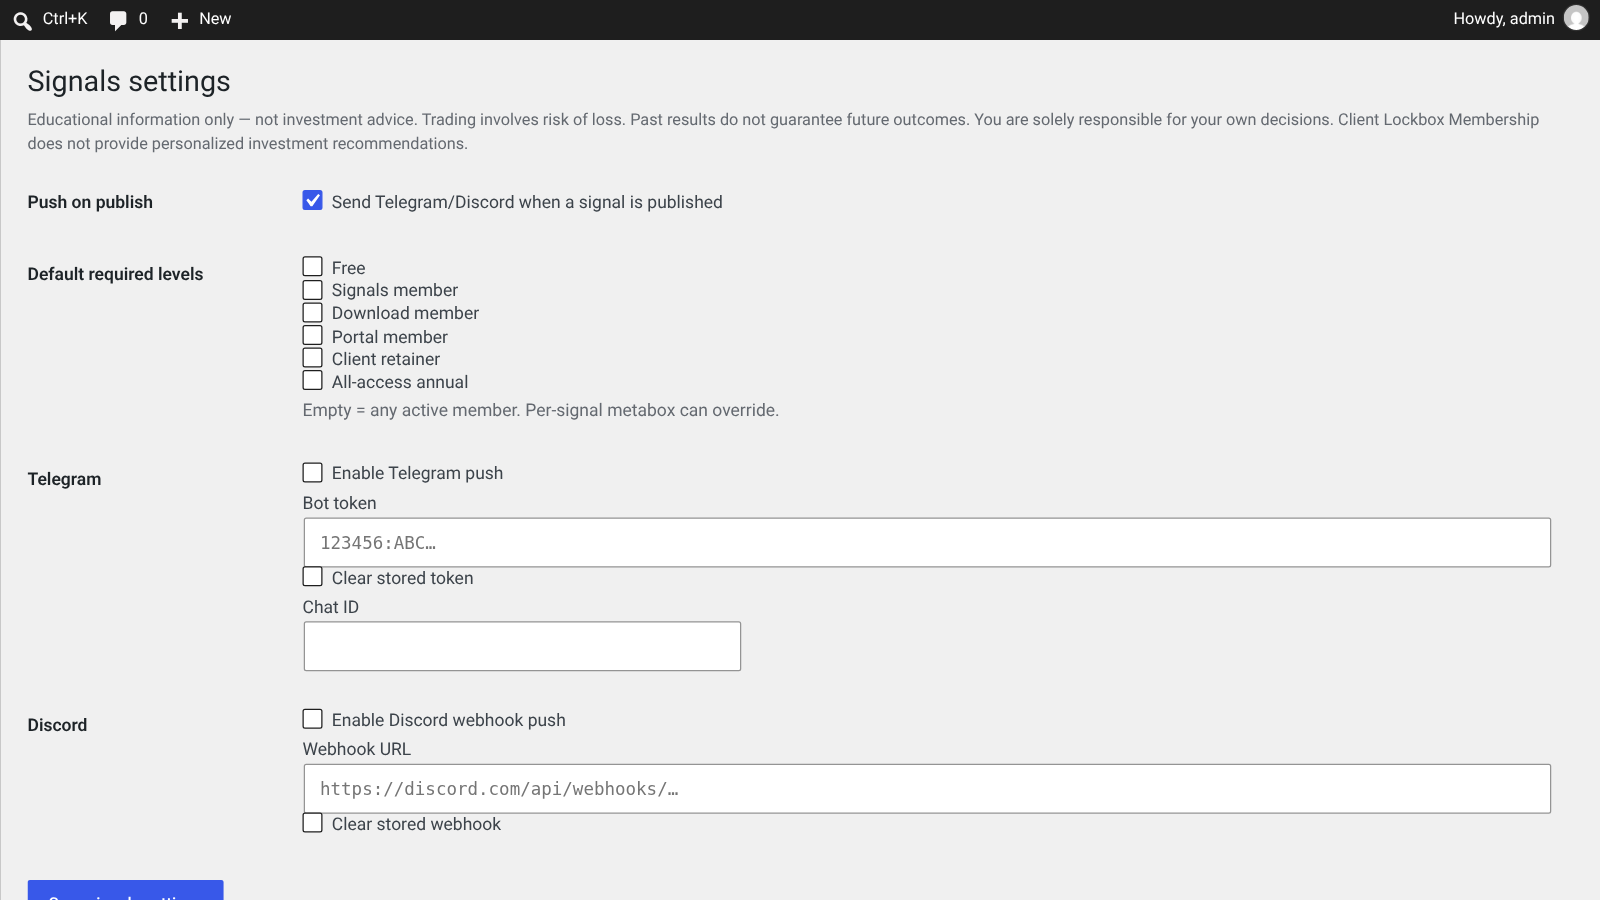Click the comment count 0
The width and height of the screenshot is (1600, 900).
pos(143,19)
